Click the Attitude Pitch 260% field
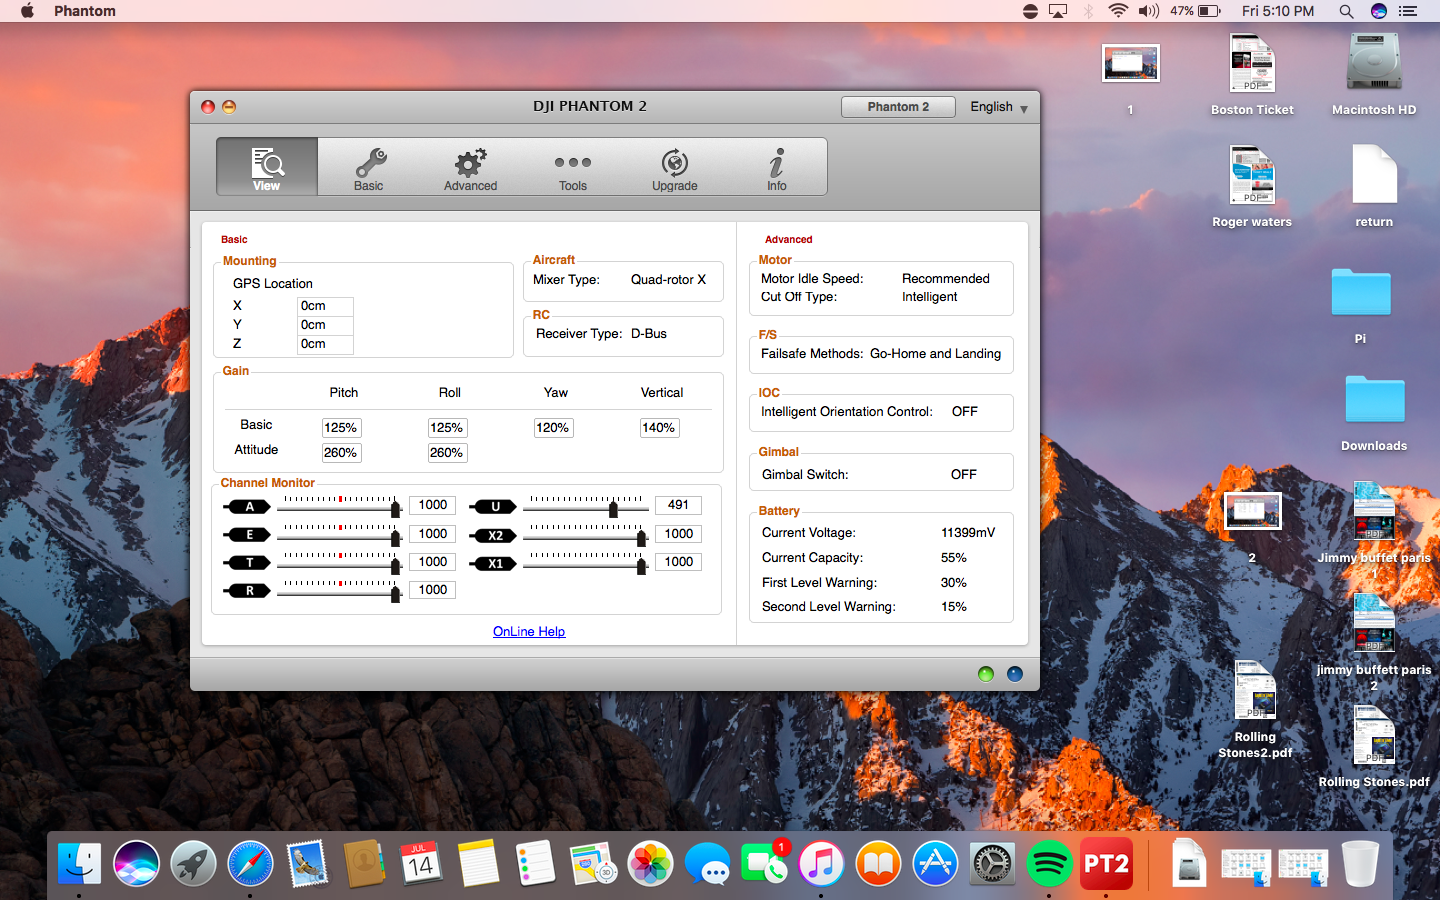Screen dimensions: 1440x900 (x=341, y=453)
